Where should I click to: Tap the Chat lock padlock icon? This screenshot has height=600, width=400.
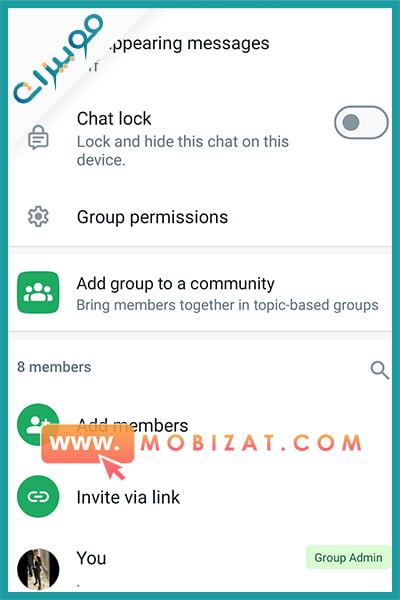point(38,137)
